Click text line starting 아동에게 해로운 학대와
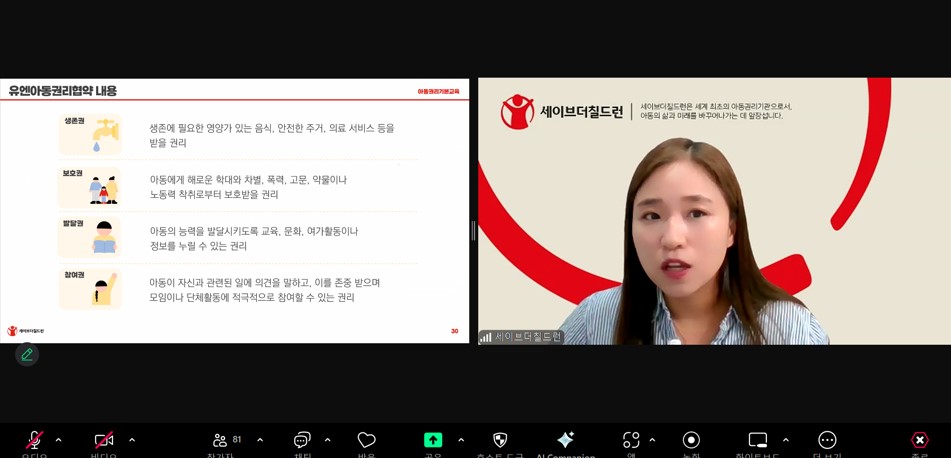The image size is (951, 458). click(x=248, y=180)
